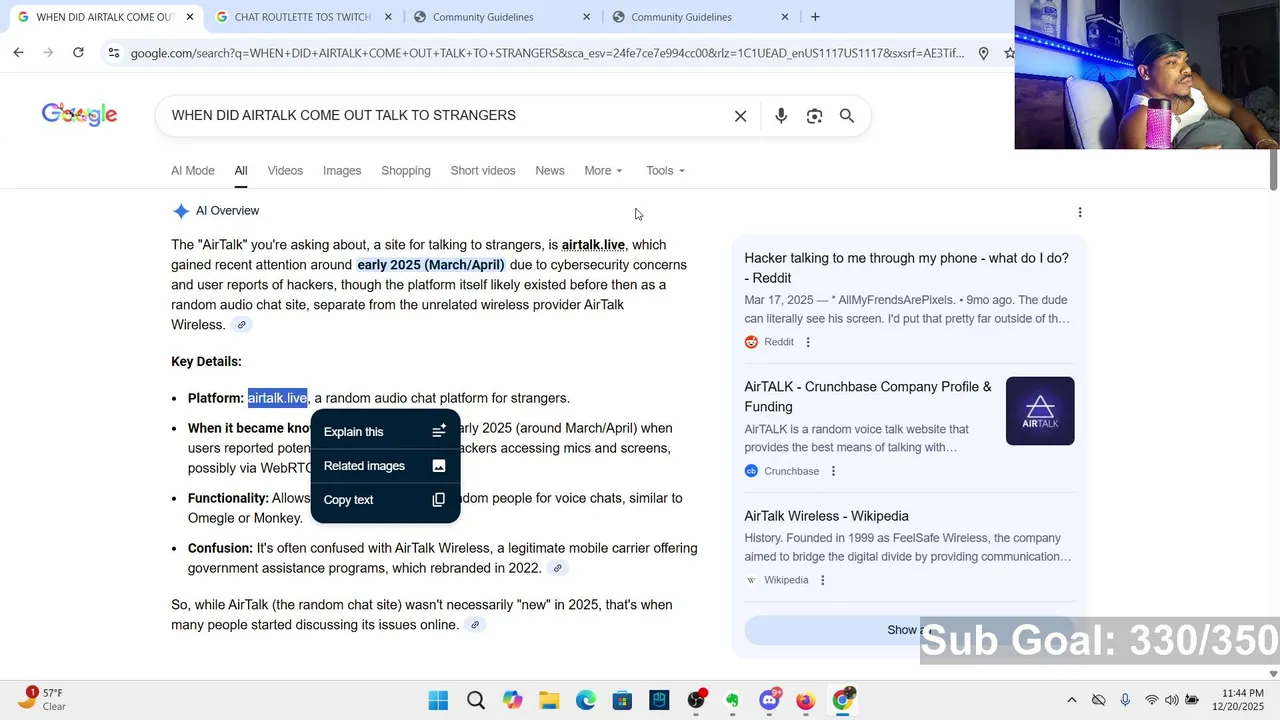Clear the search query with X
This screenshot has height=720, width=1280.
point(740,116)
